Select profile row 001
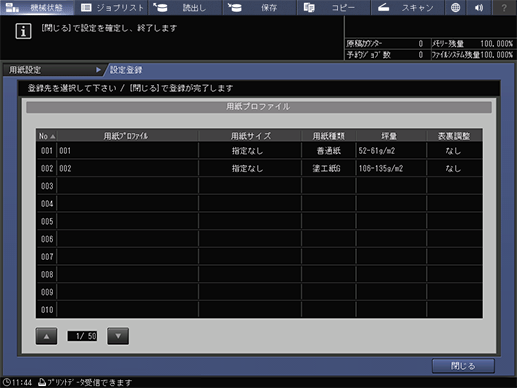The height and width of the screenshot is (388, 517). click(259, 151)
